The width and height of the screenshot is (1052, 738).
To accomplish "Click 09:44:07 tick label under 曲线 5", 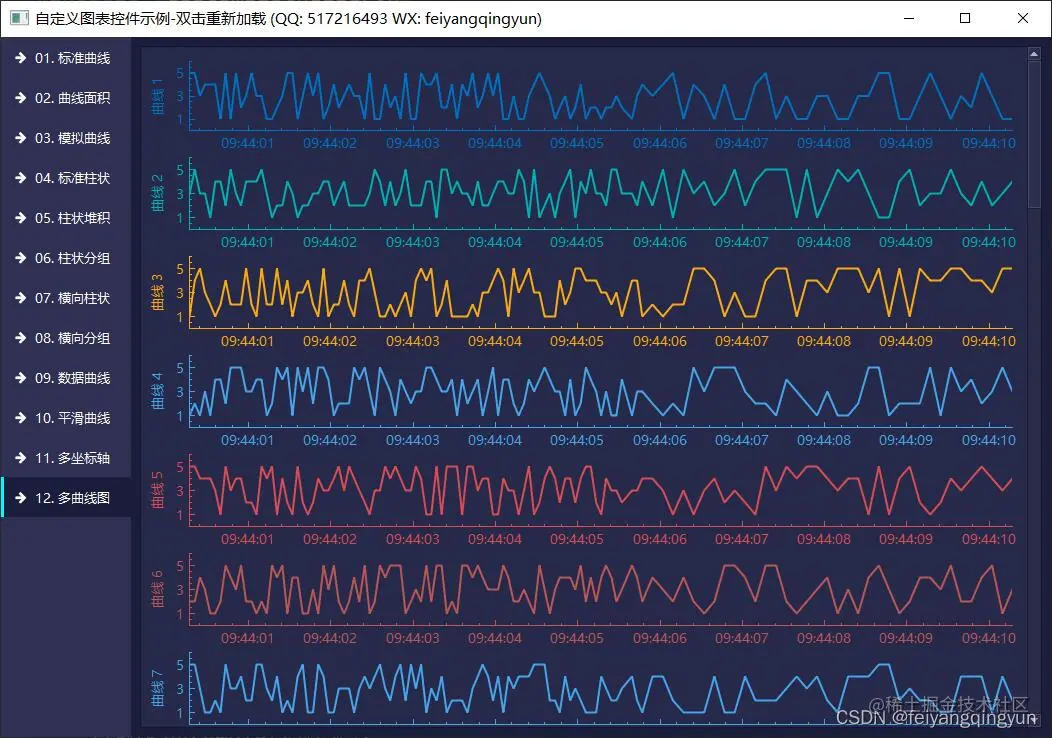I will pyautogui.click(x=741, y=539).
